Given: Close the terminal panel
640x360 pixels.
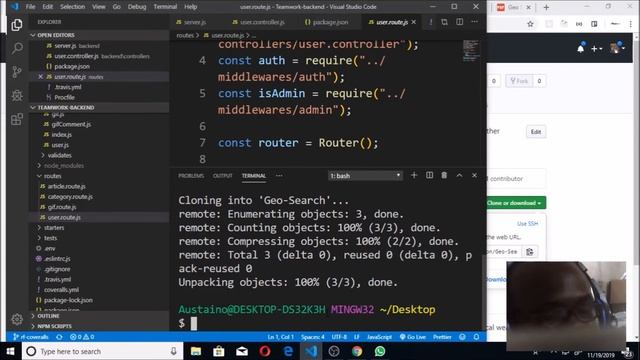Looking at the screenshot, I should (474, 175).
